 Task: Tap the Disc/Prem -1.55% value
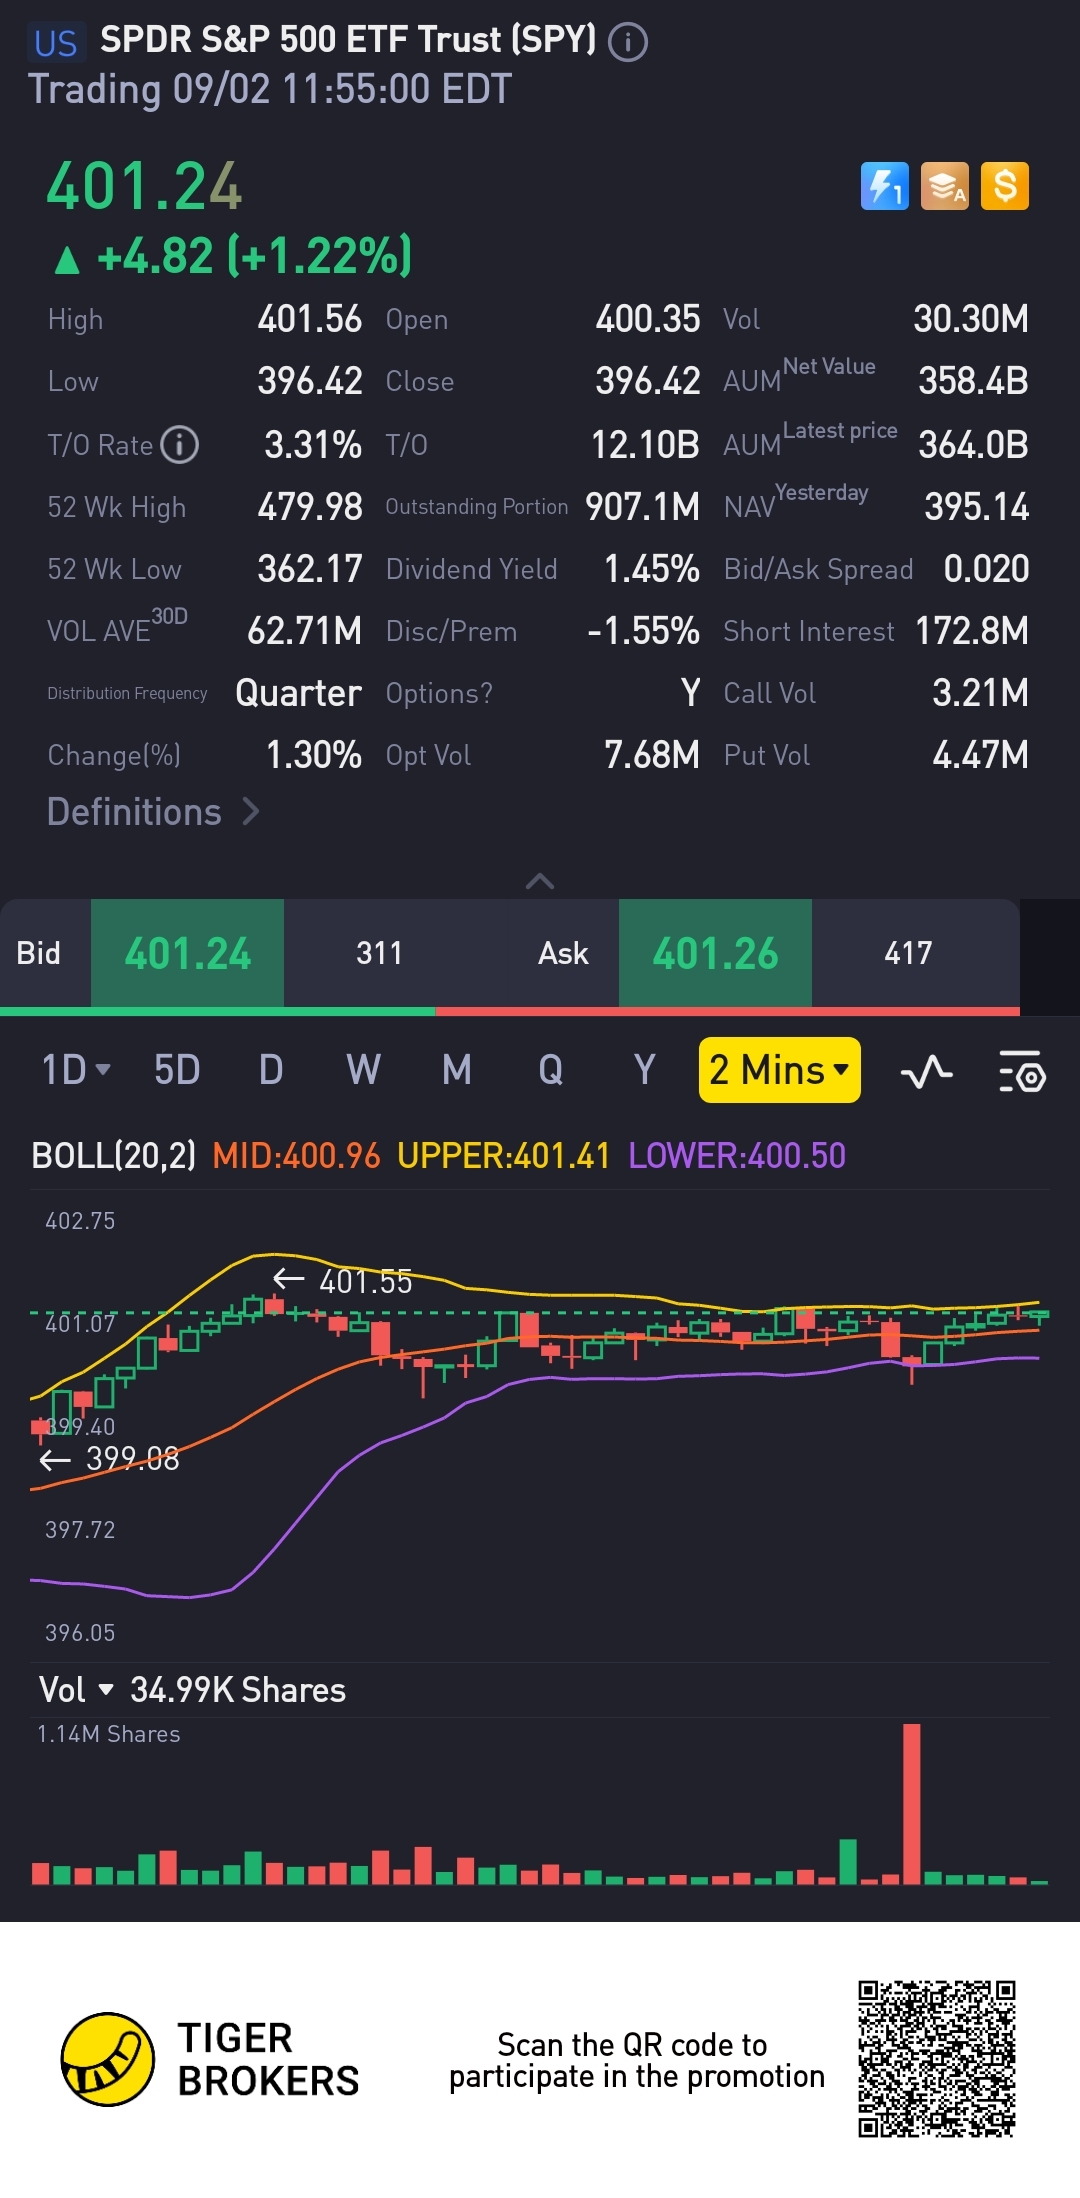(x=643, y=631)
